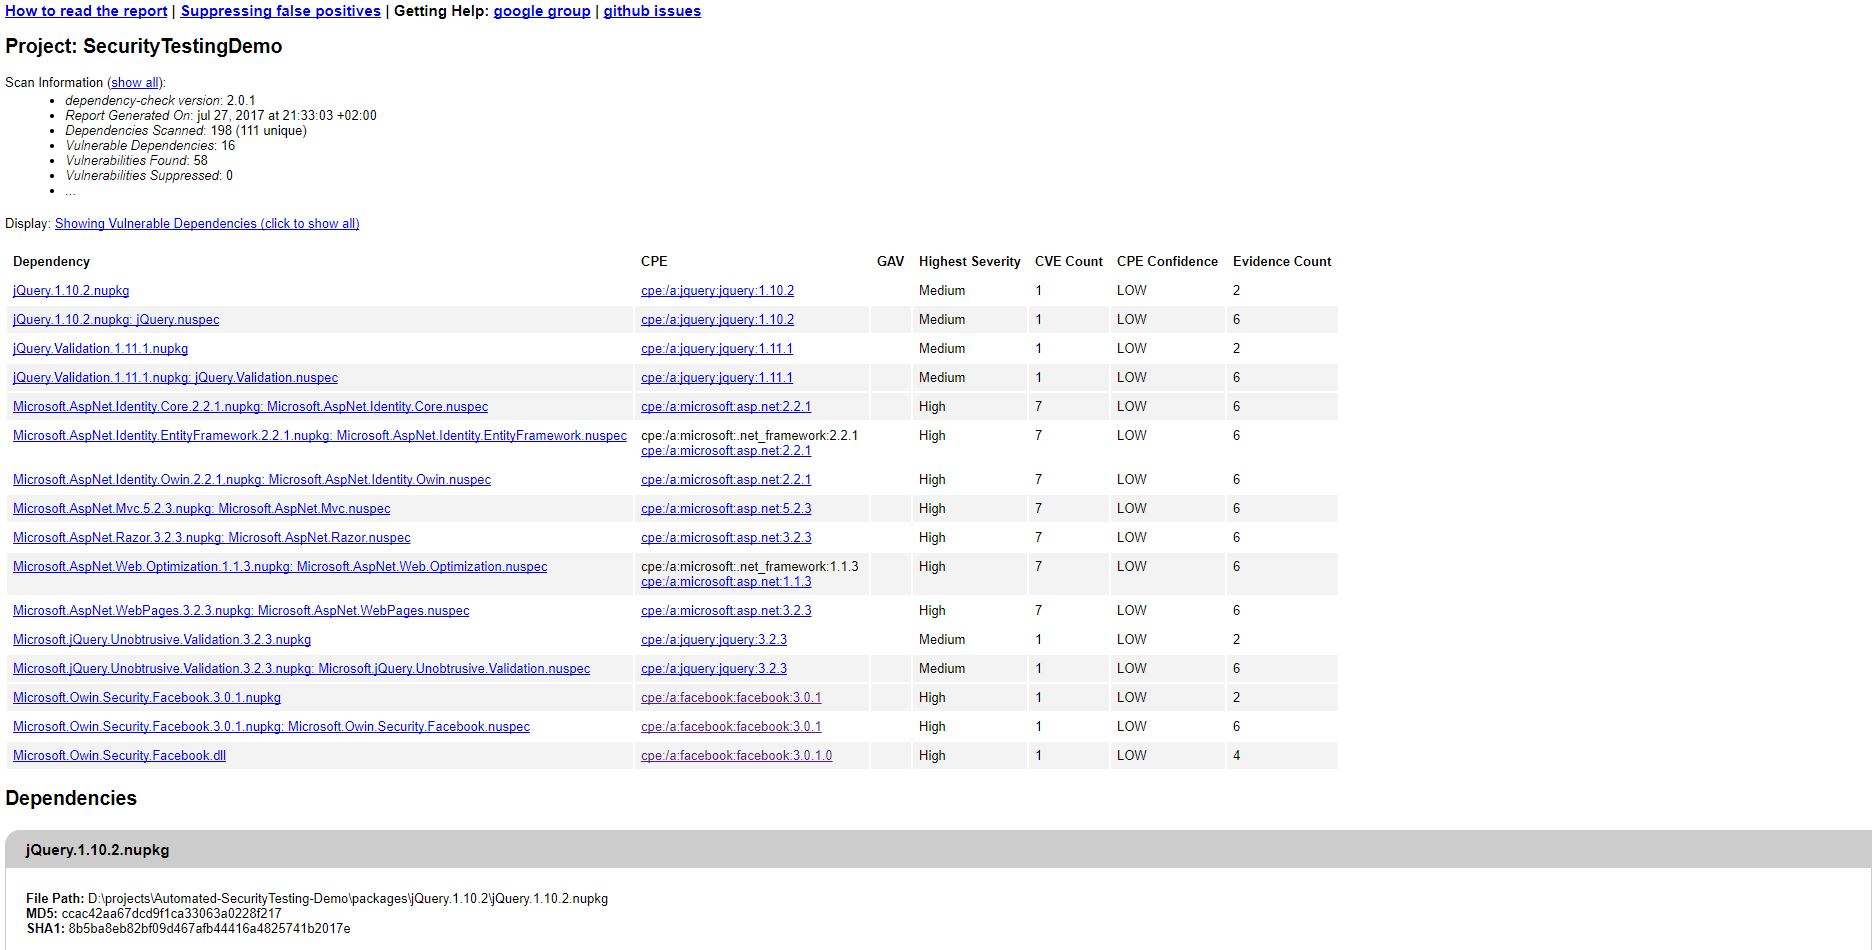Open Microsoft.Owin.Security.Facebook.dll dependency link
Screen dimensions: 1874x950
[119, 756]
